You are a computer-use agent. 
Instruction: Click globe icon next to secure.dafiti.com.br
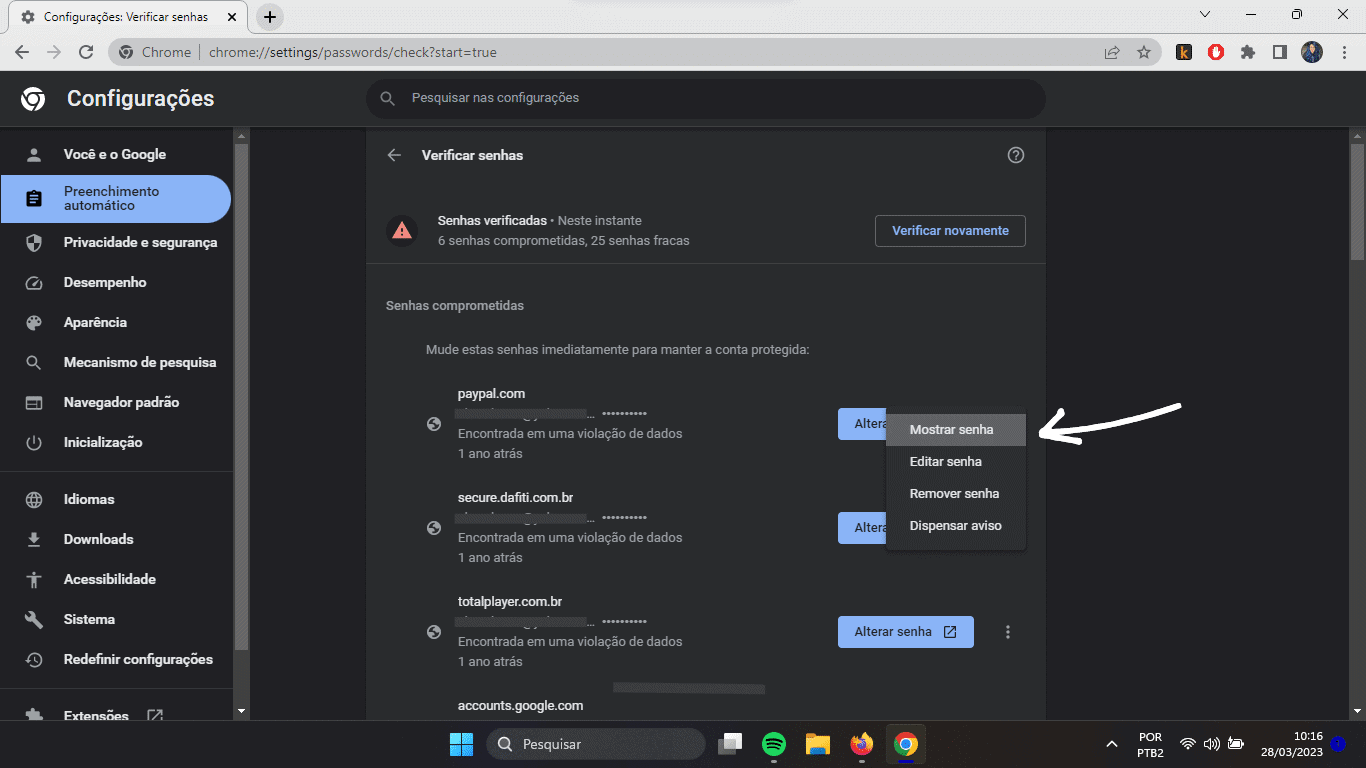434,528
